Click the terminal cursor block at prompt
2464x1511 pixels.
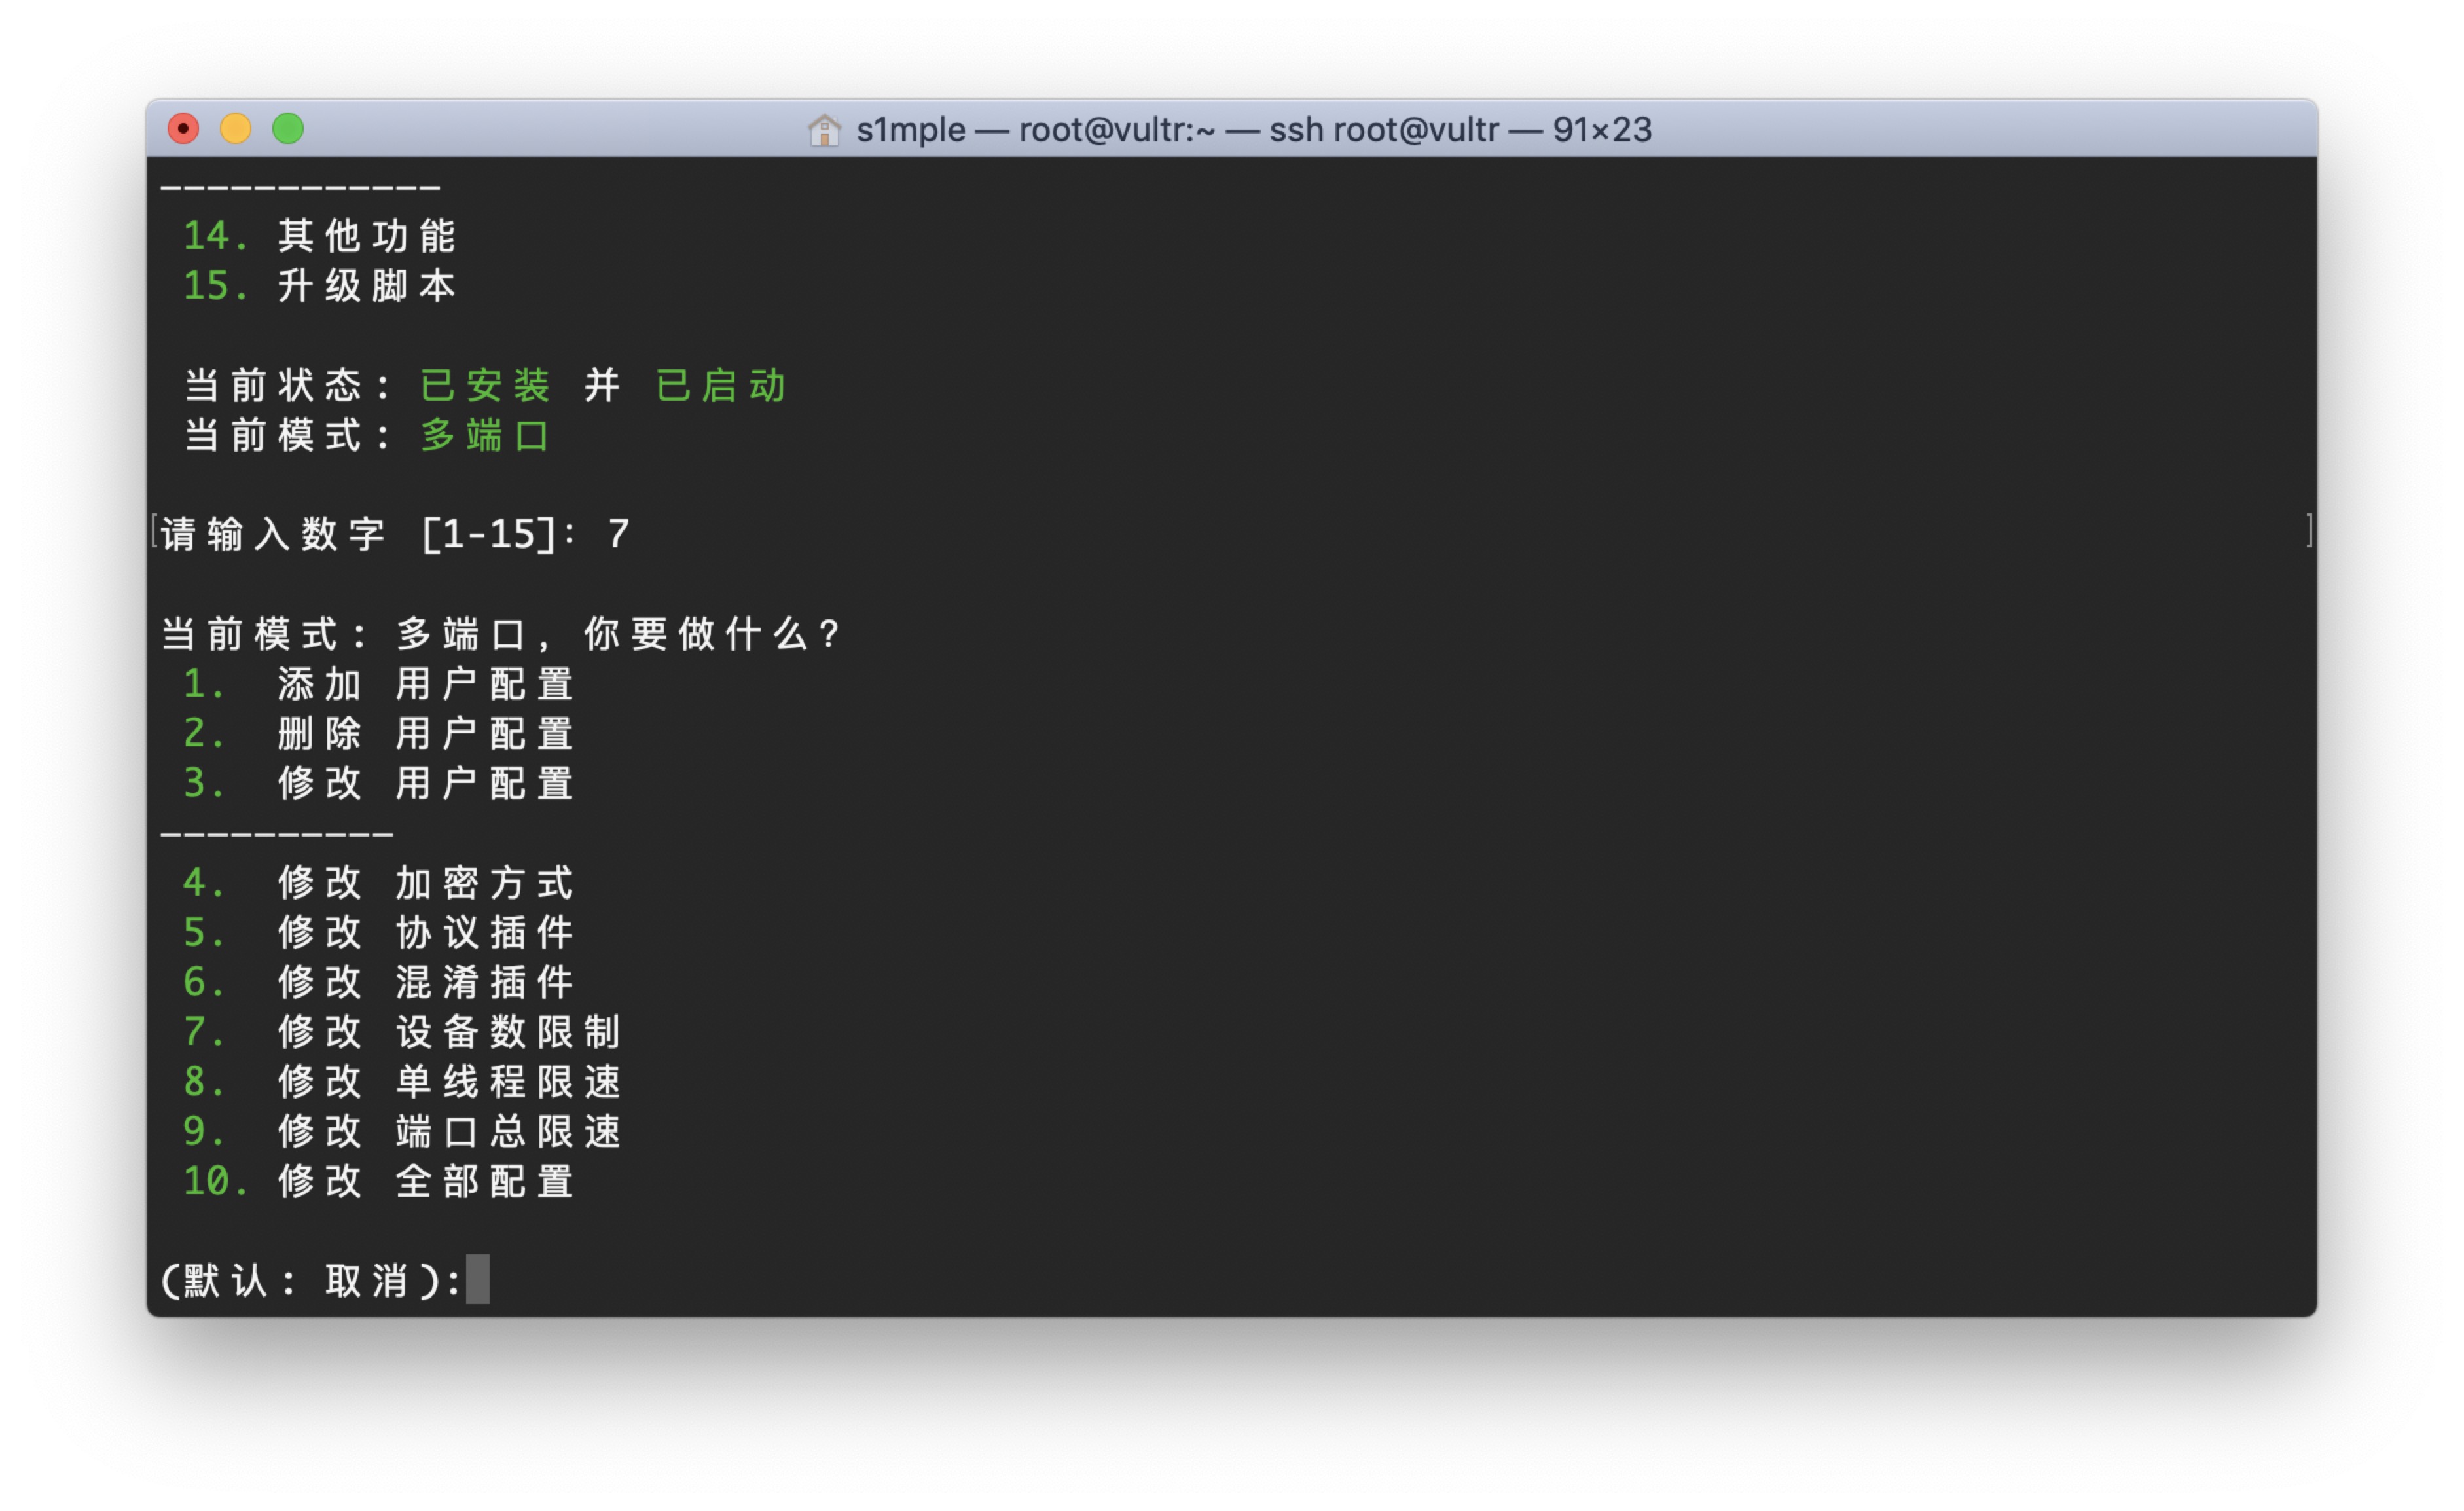click(x=478, y=1279)
